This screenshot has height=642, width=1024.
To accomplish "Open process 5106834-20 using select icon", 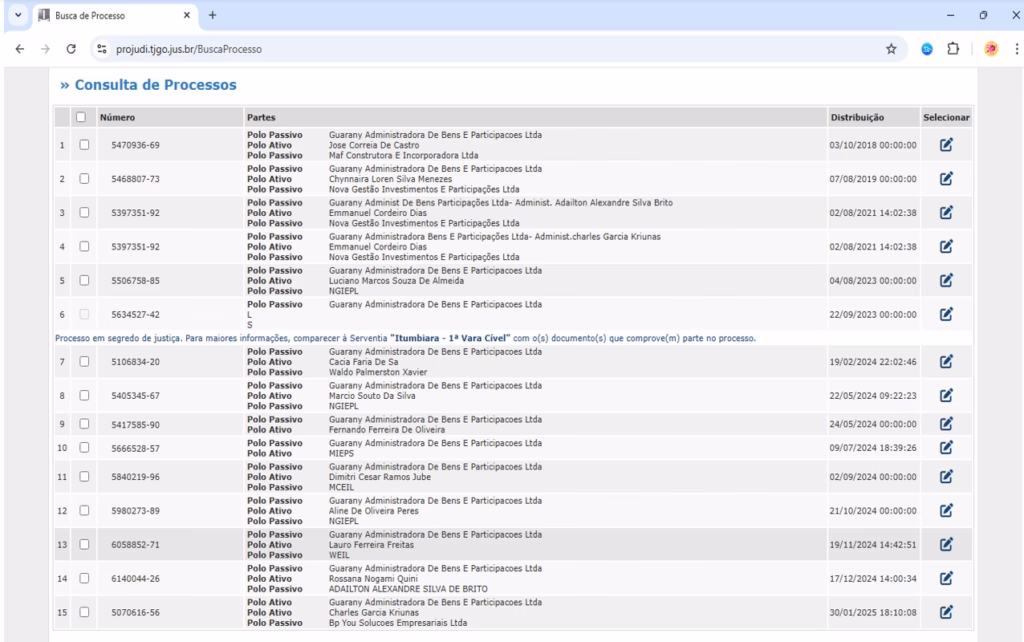I will click(945, 362).
